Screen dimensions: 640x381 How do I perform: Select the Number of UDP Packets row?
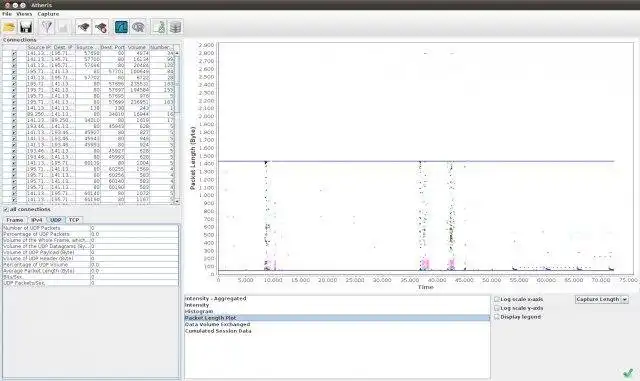pos(91,228)
